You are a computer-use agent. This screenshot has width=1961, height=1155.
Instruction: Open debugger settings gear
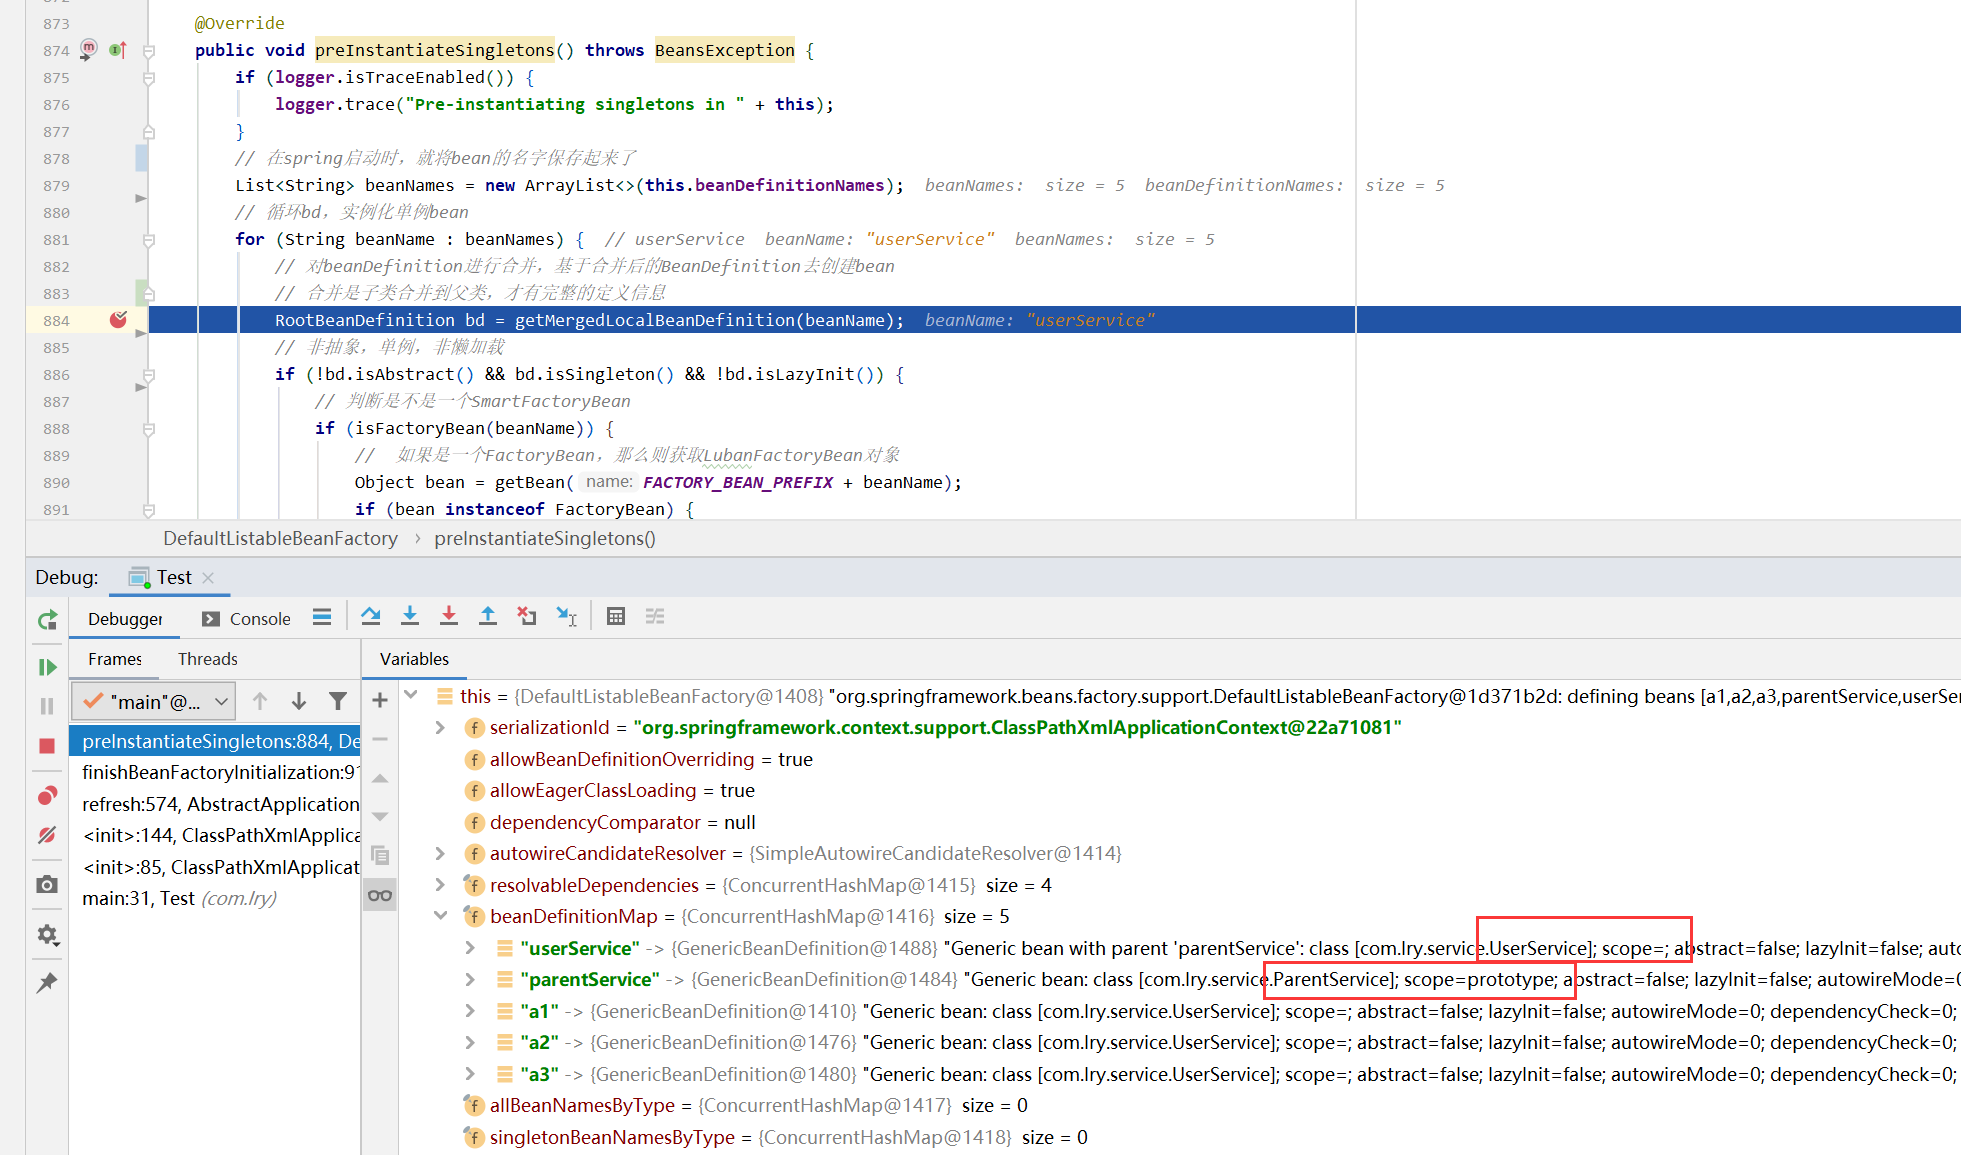point(47,935)
